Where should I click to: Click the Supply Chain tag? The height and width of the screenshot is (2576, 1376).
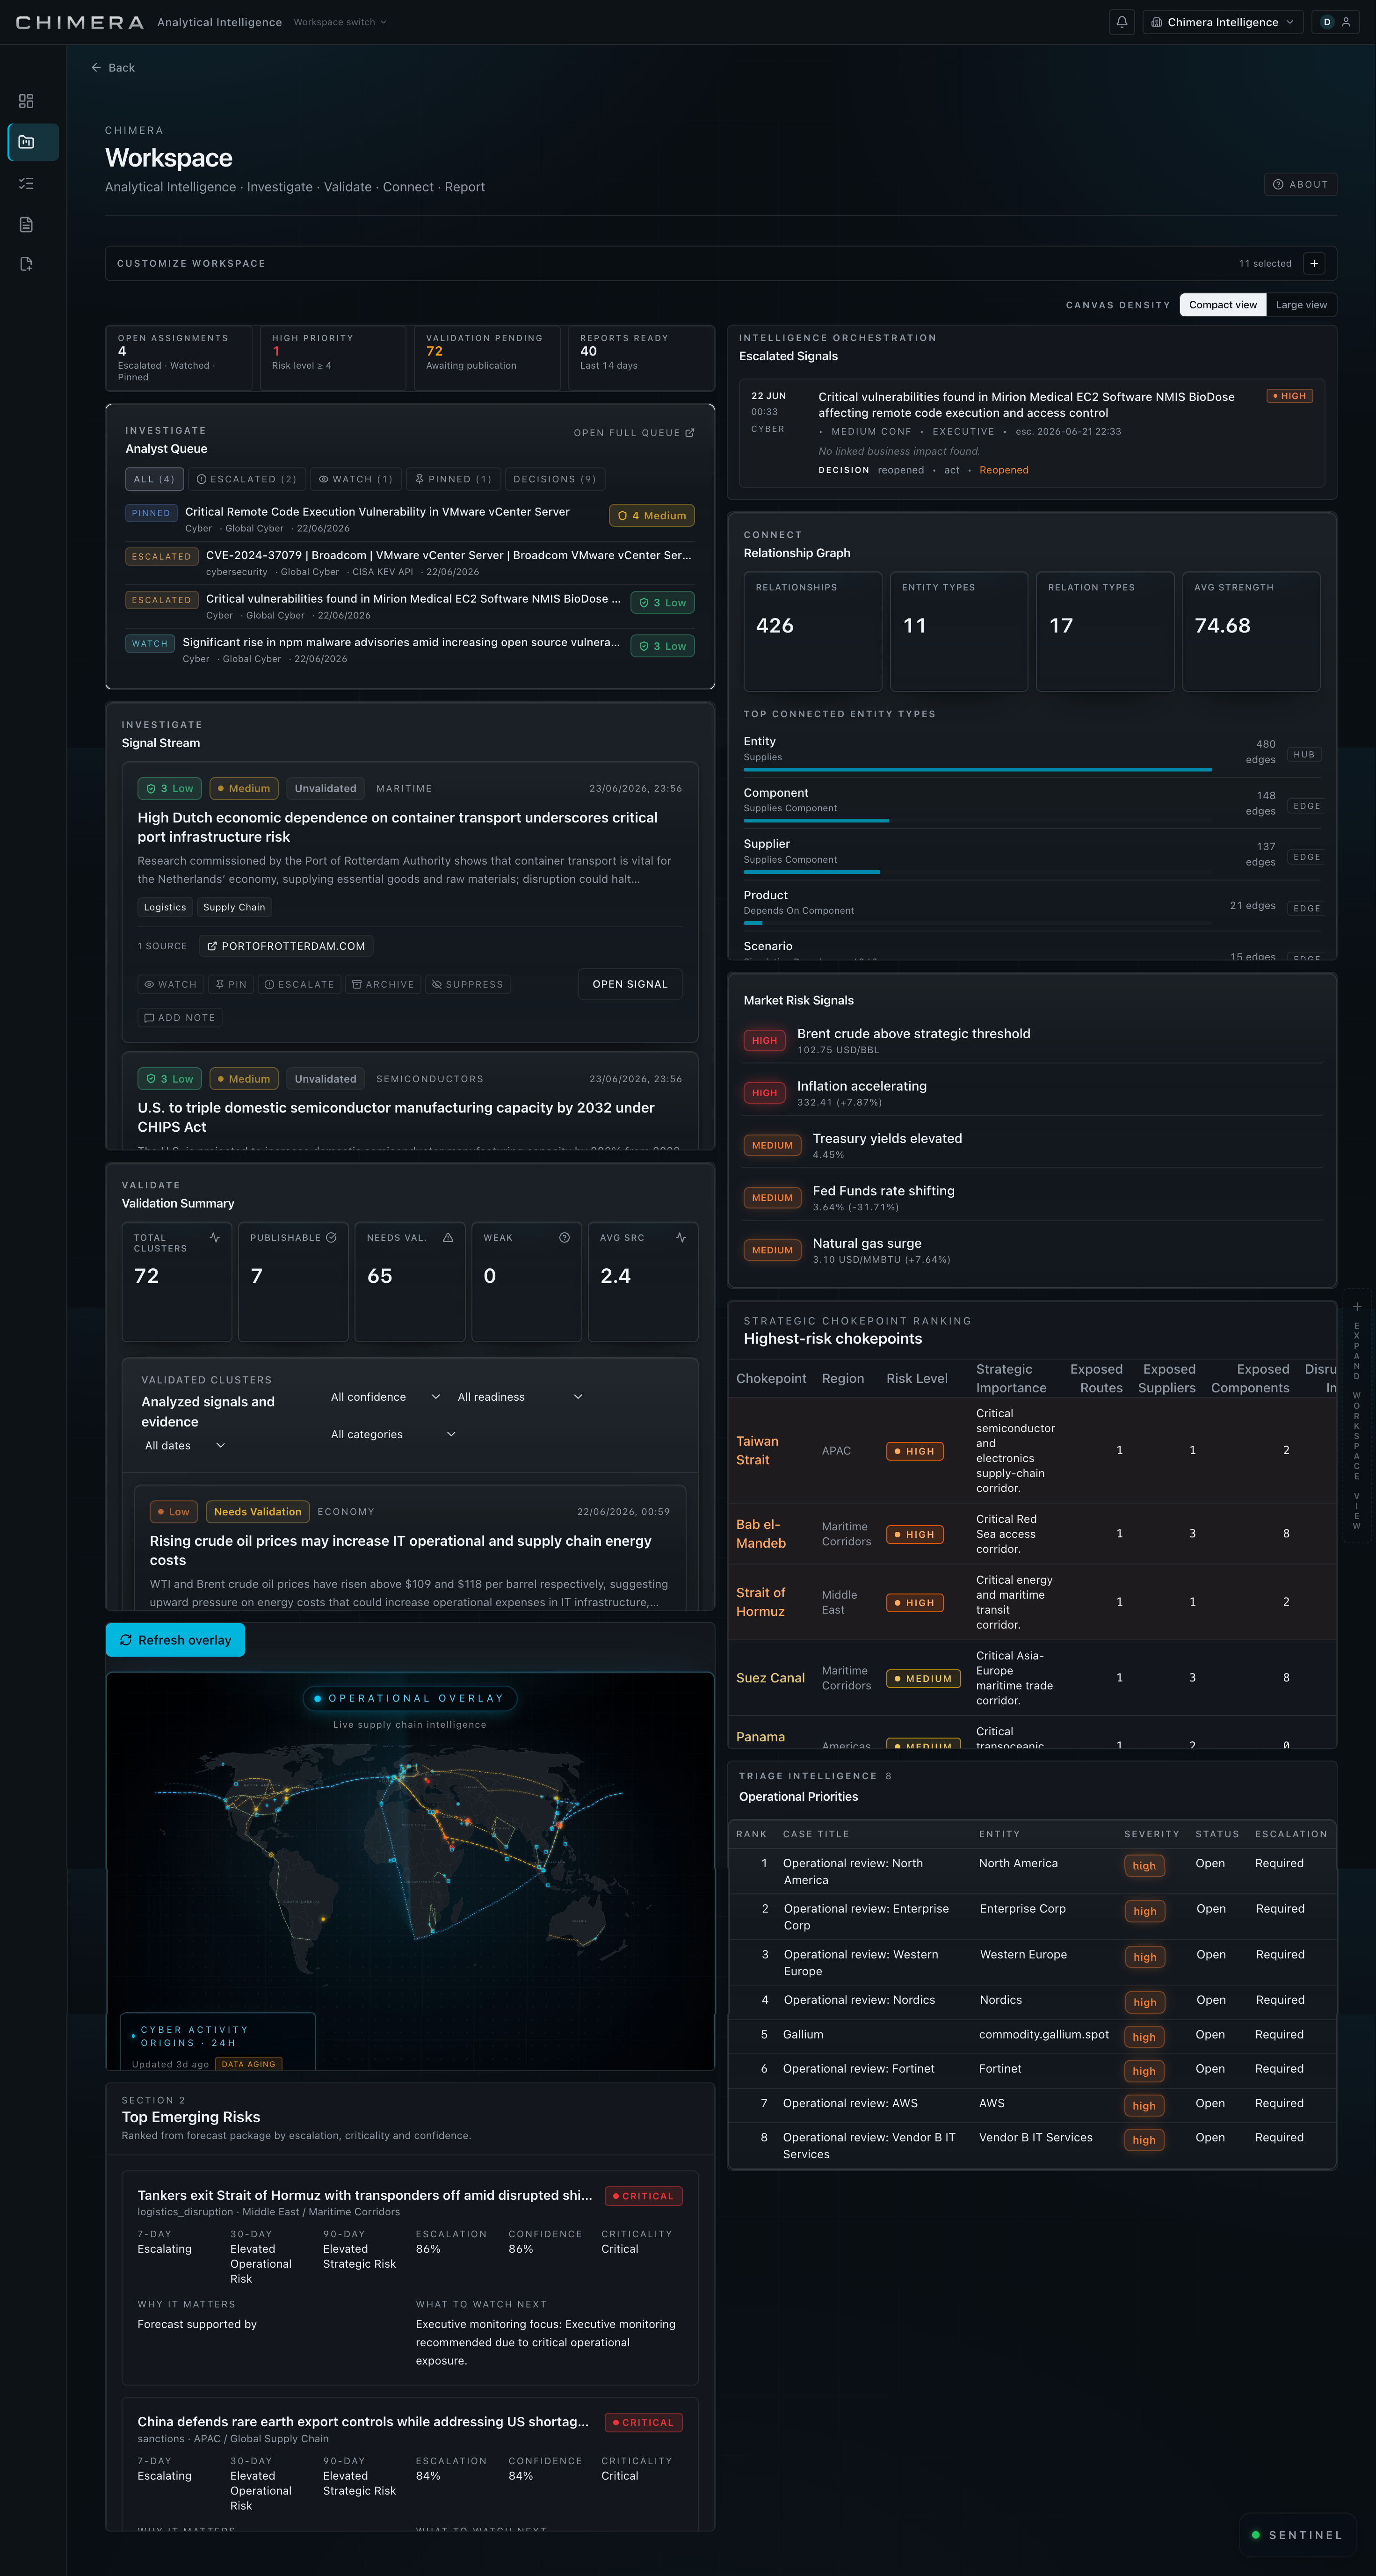coord(234,907)
